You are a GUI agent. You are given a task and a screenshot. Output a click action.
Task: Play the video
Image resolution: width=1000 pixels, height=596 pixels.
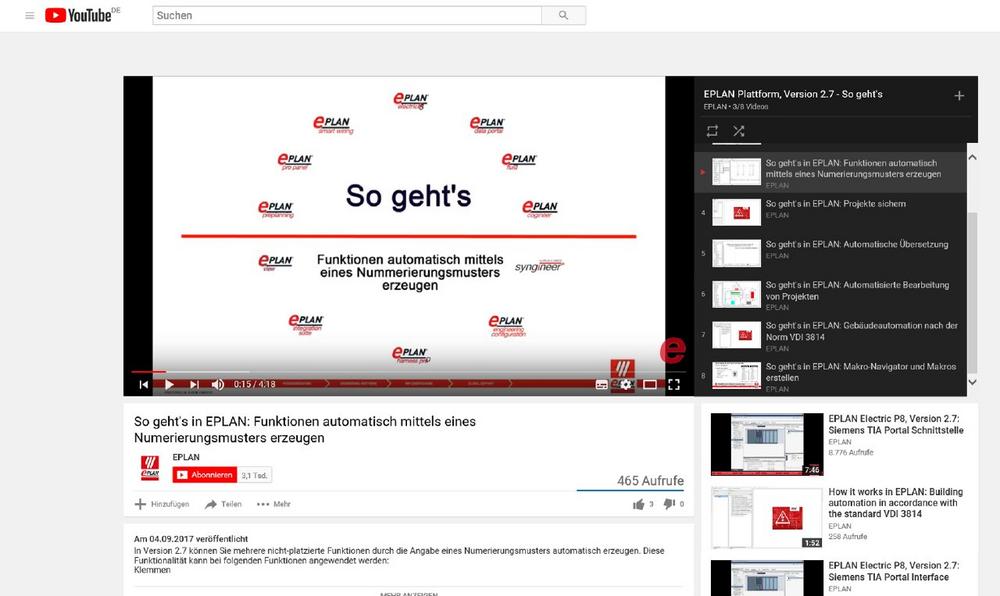169,384
